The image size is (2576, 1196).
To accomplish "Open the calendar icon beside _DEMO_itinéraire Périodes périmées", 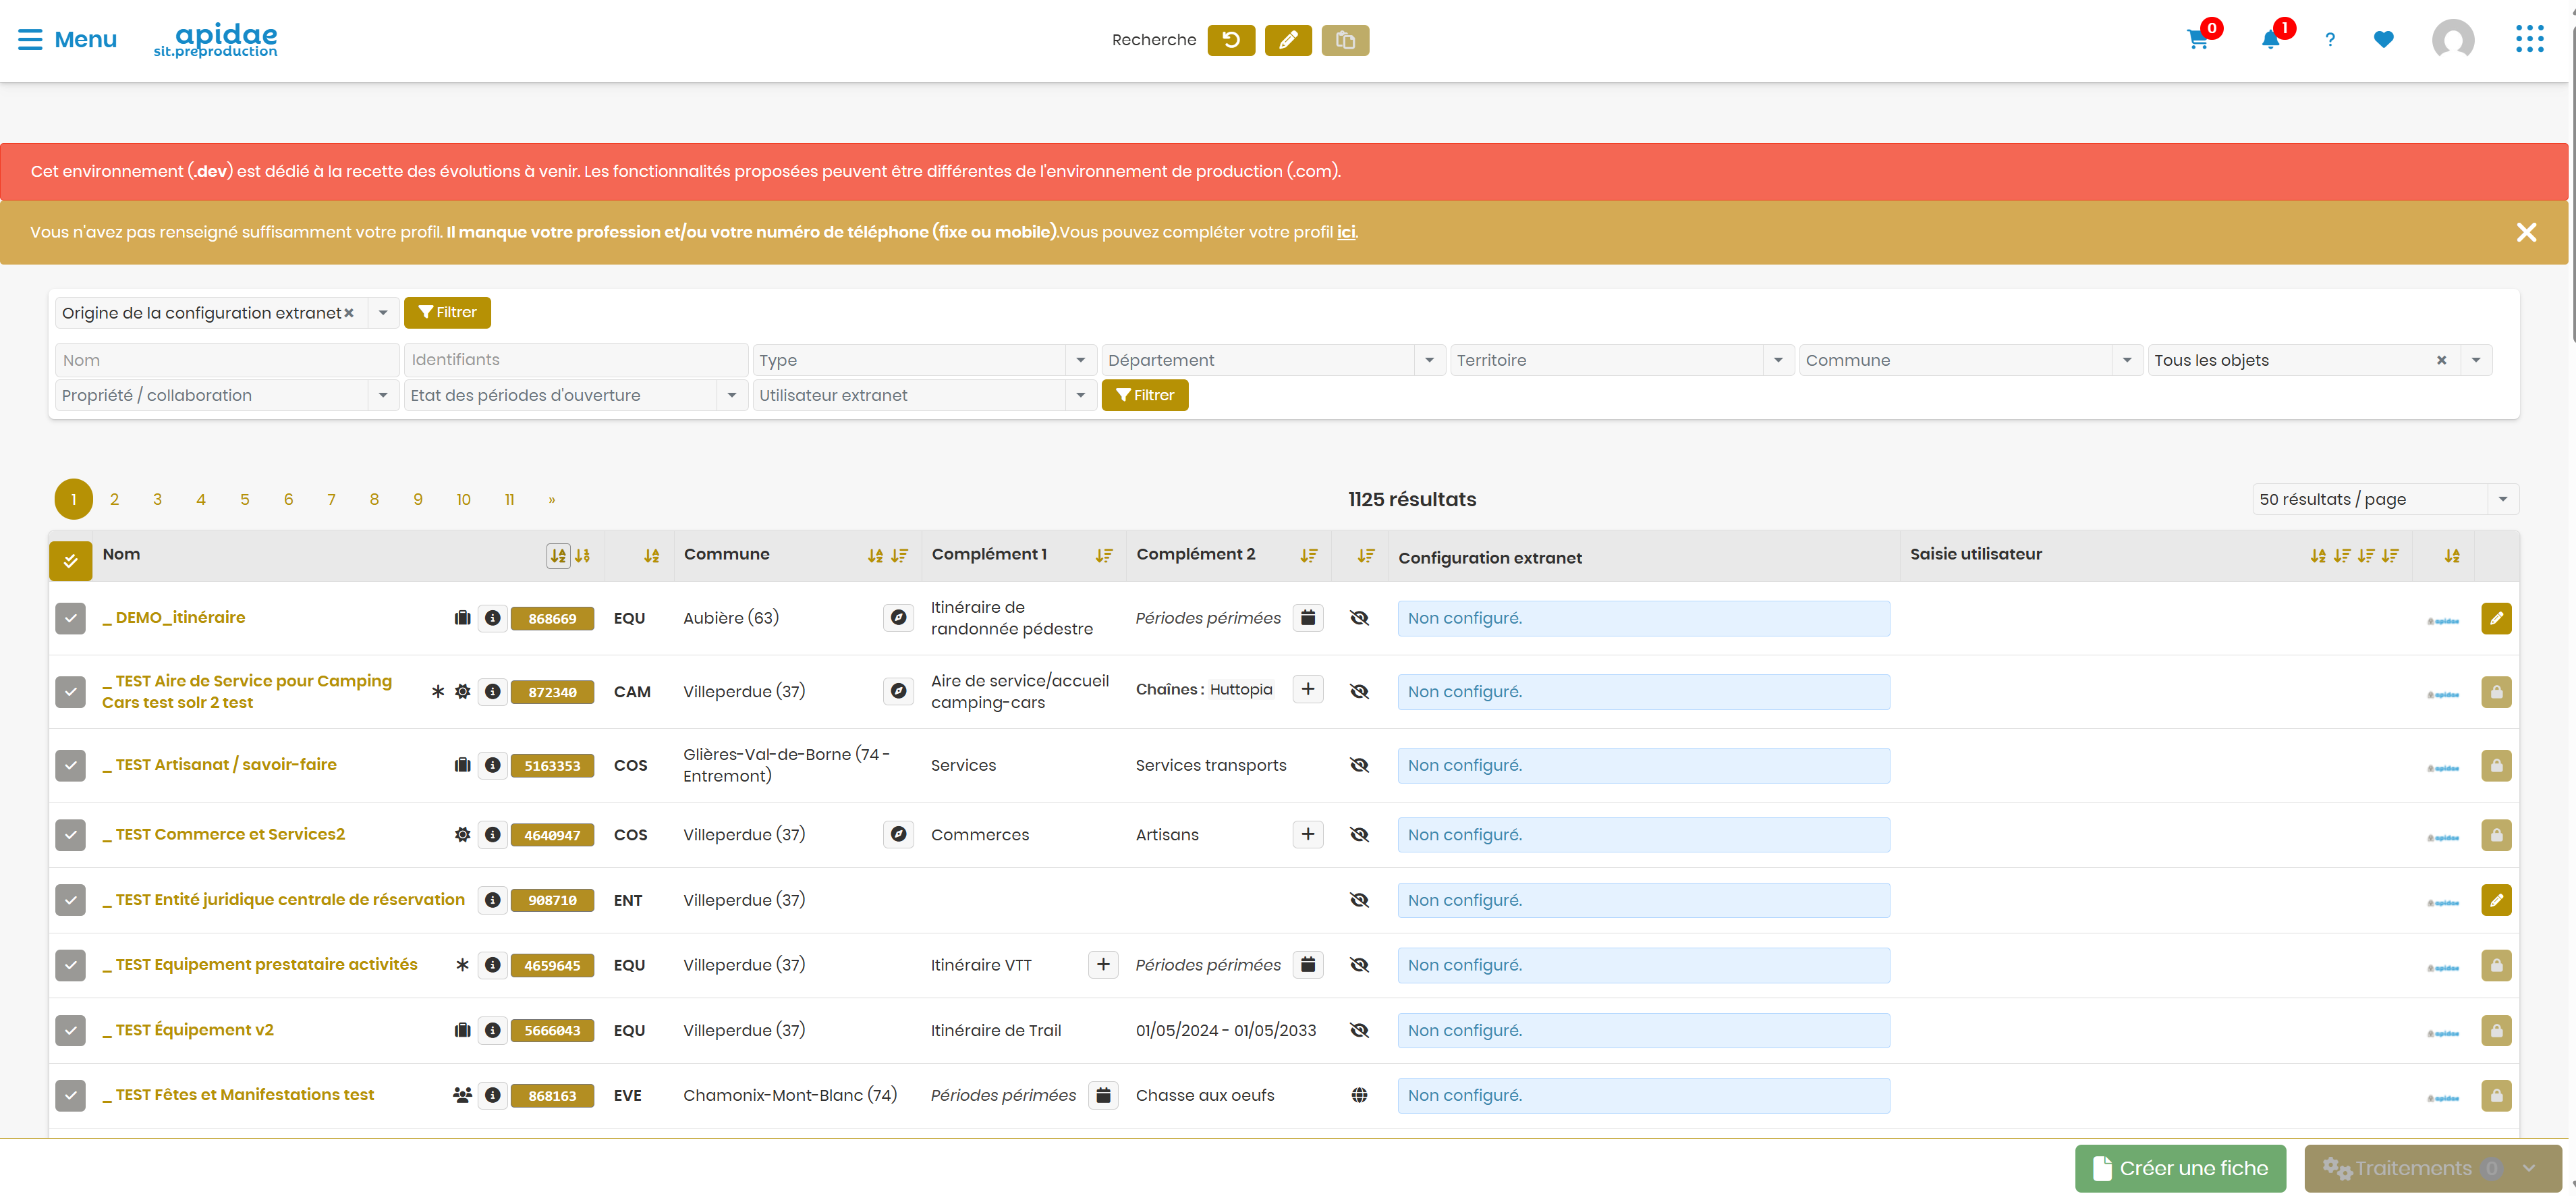I will (x=1307, y=618).
